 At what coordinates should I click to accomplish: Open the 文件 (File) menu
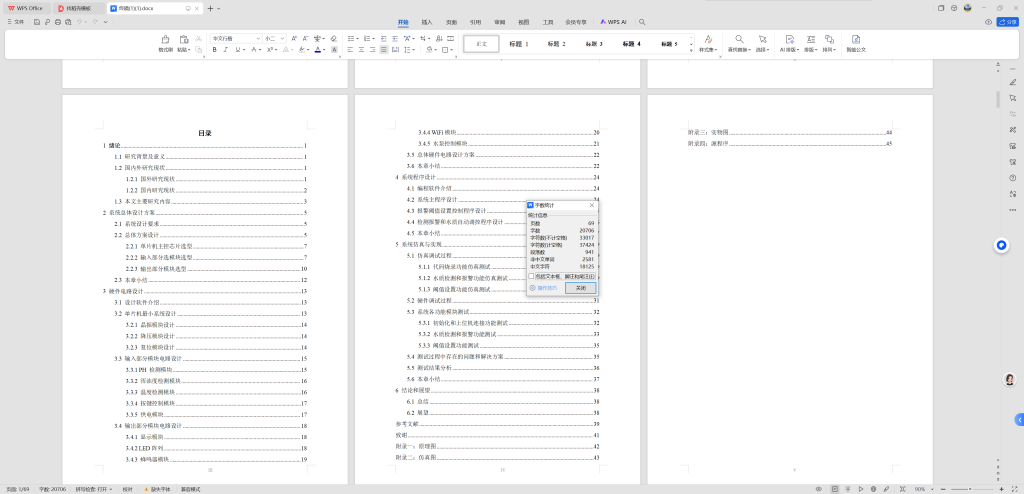[16, 21]
